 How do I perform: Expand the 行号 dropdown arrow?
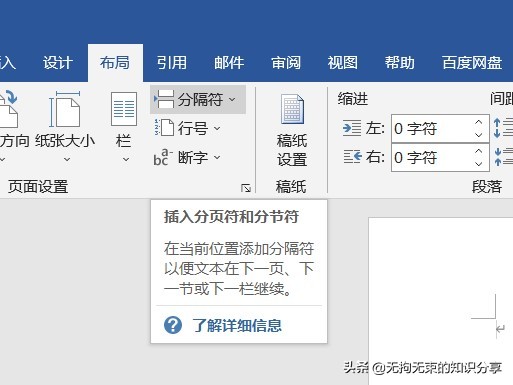coord(217,128)
